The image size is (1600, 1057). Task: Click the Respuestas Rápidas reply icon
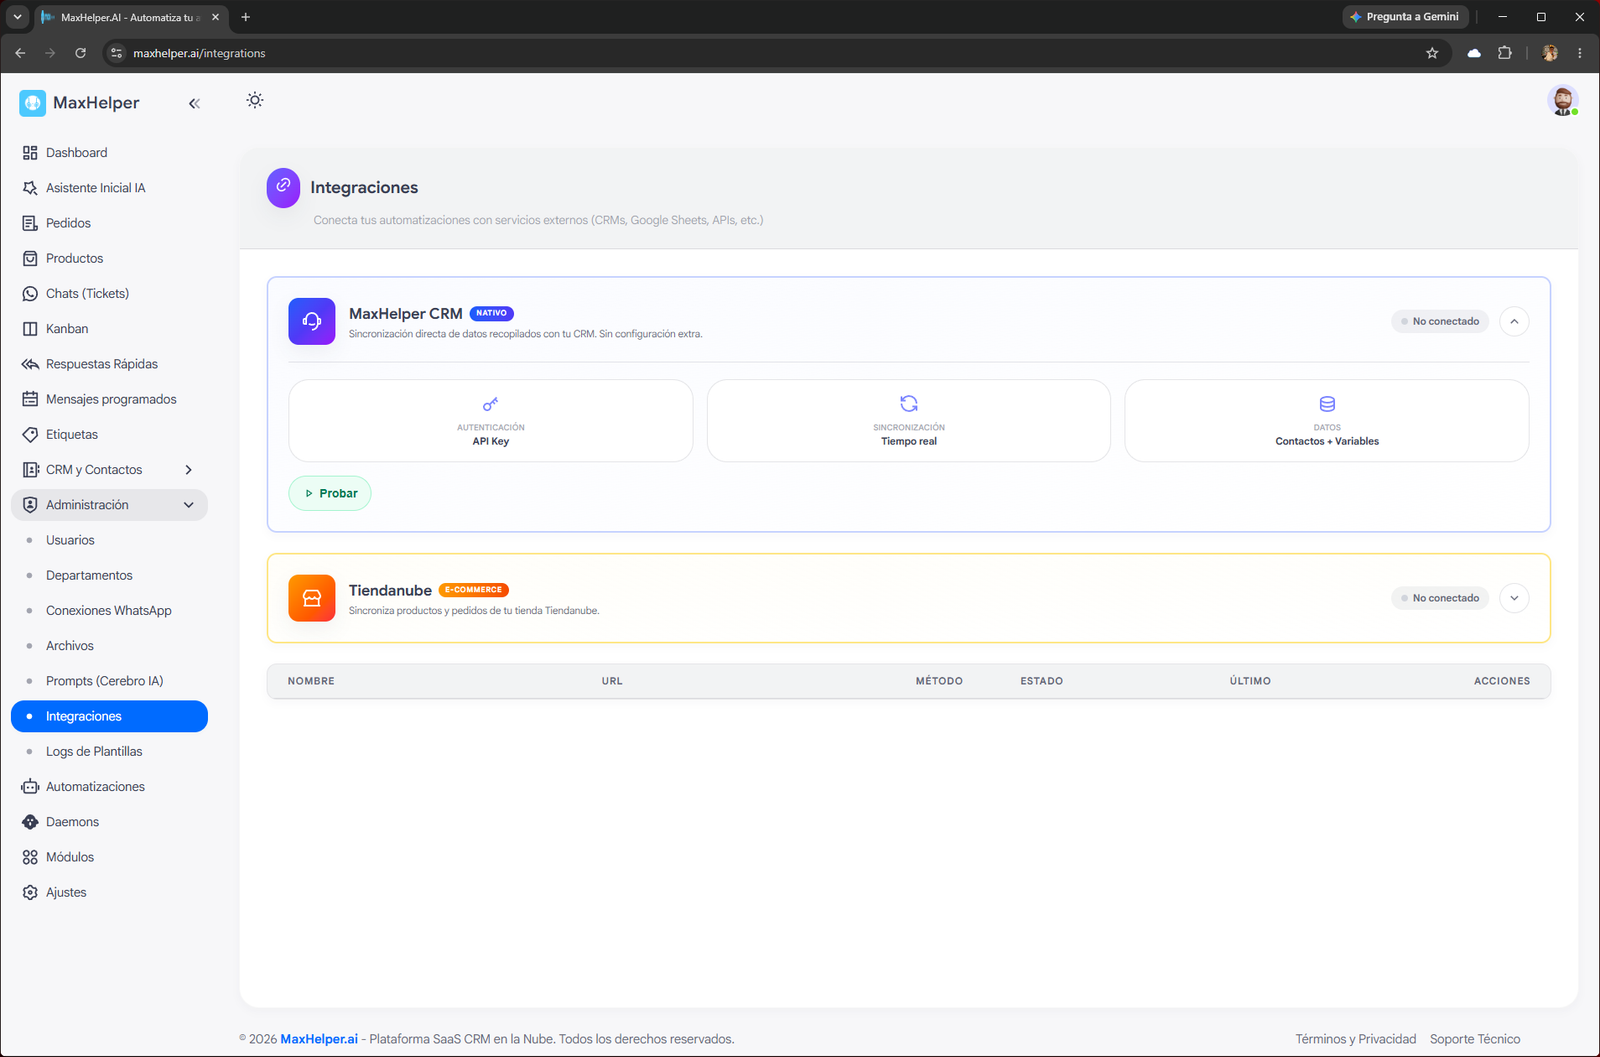pos(30,364)
